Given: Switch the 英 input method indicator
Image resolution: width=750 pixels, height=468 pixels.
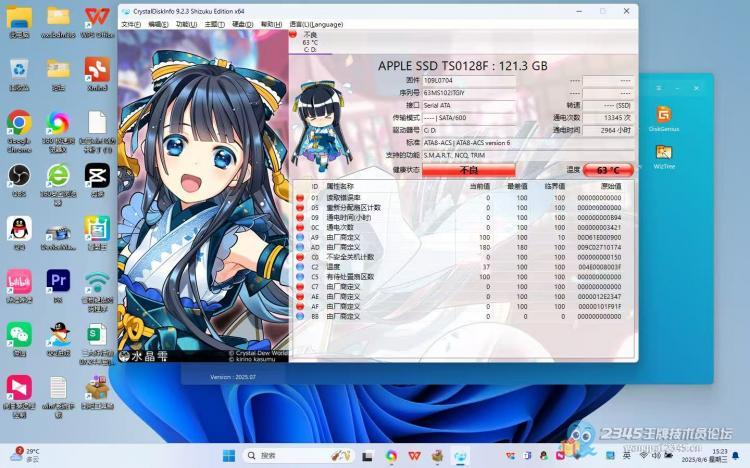Looking at the screenshot, I should click(627, 455).
